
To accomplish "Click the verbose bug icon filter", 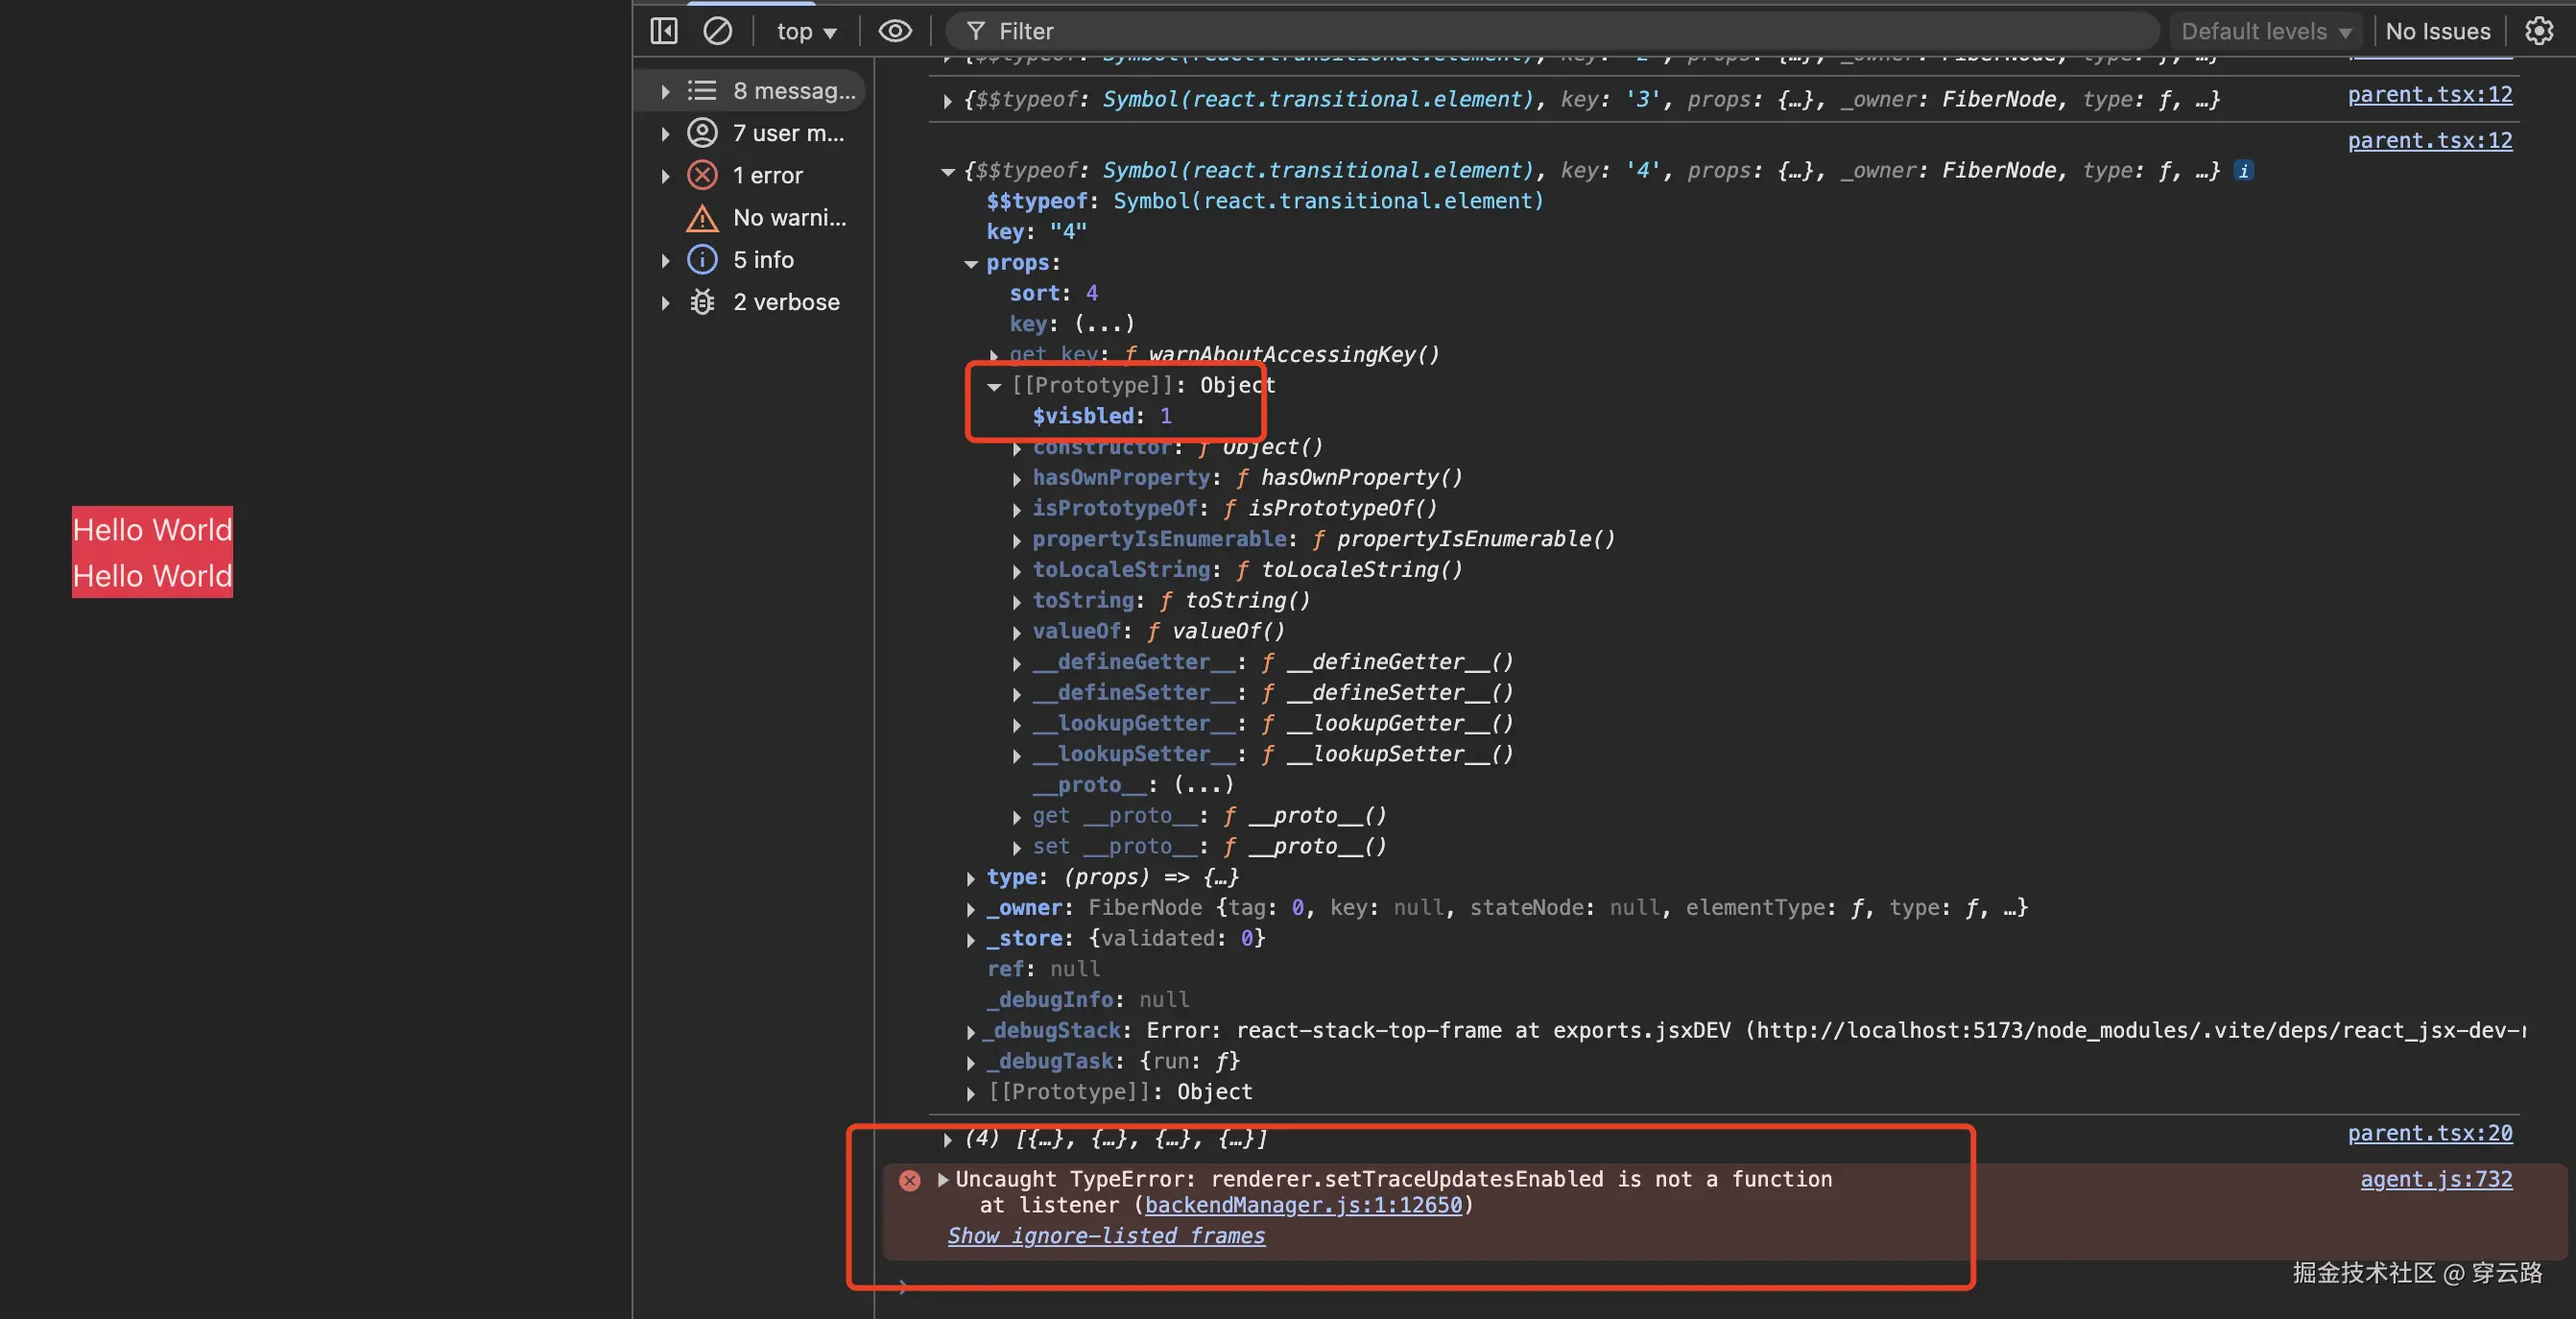I will pos(702,302).
